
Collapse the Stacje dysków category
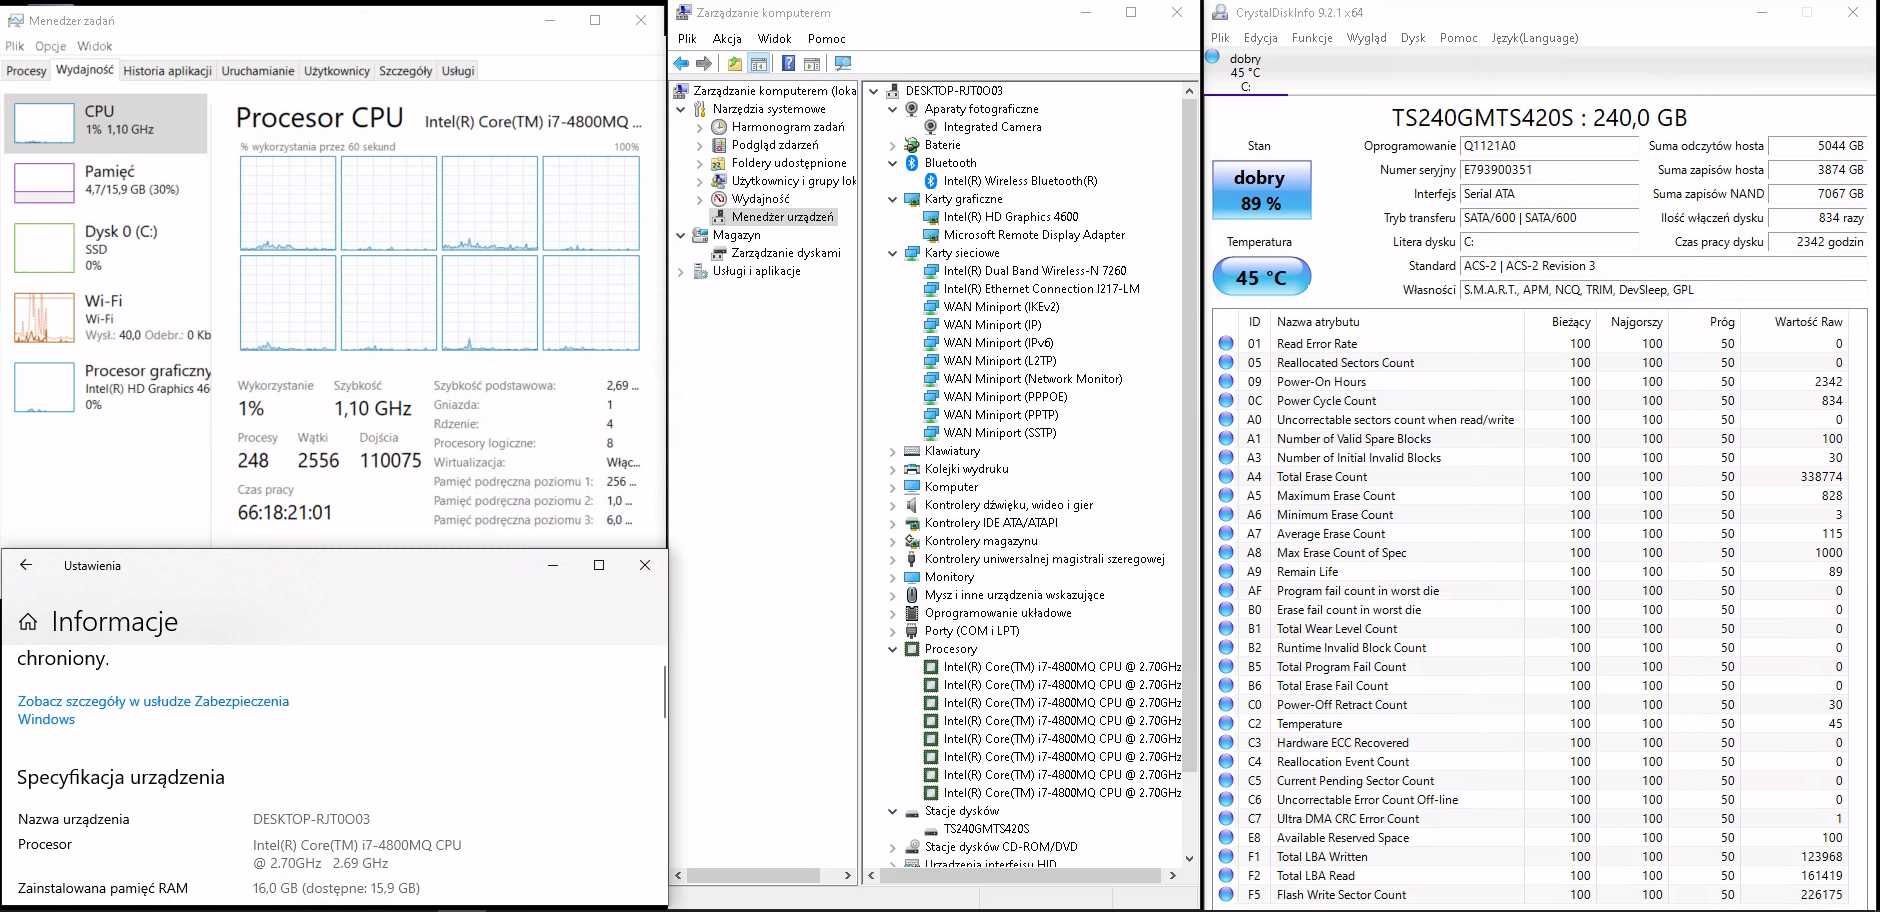pos(893,811)
